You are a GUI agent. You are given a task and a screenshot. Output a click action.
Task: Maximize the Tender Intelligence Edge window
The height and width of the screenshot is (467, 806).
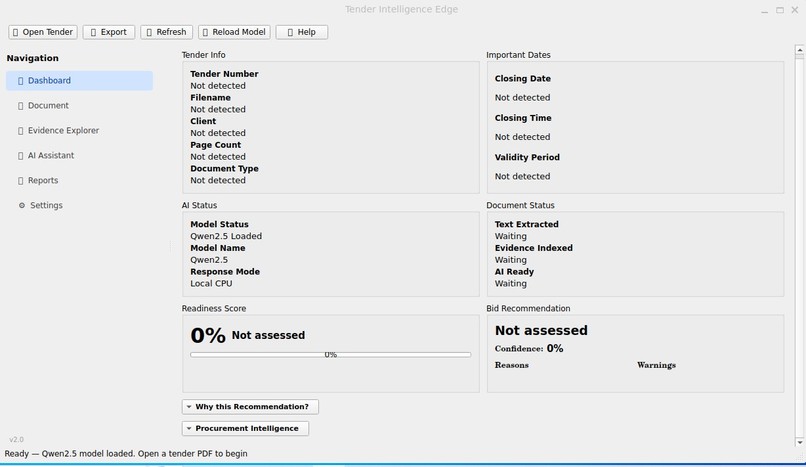click(780, 10)
